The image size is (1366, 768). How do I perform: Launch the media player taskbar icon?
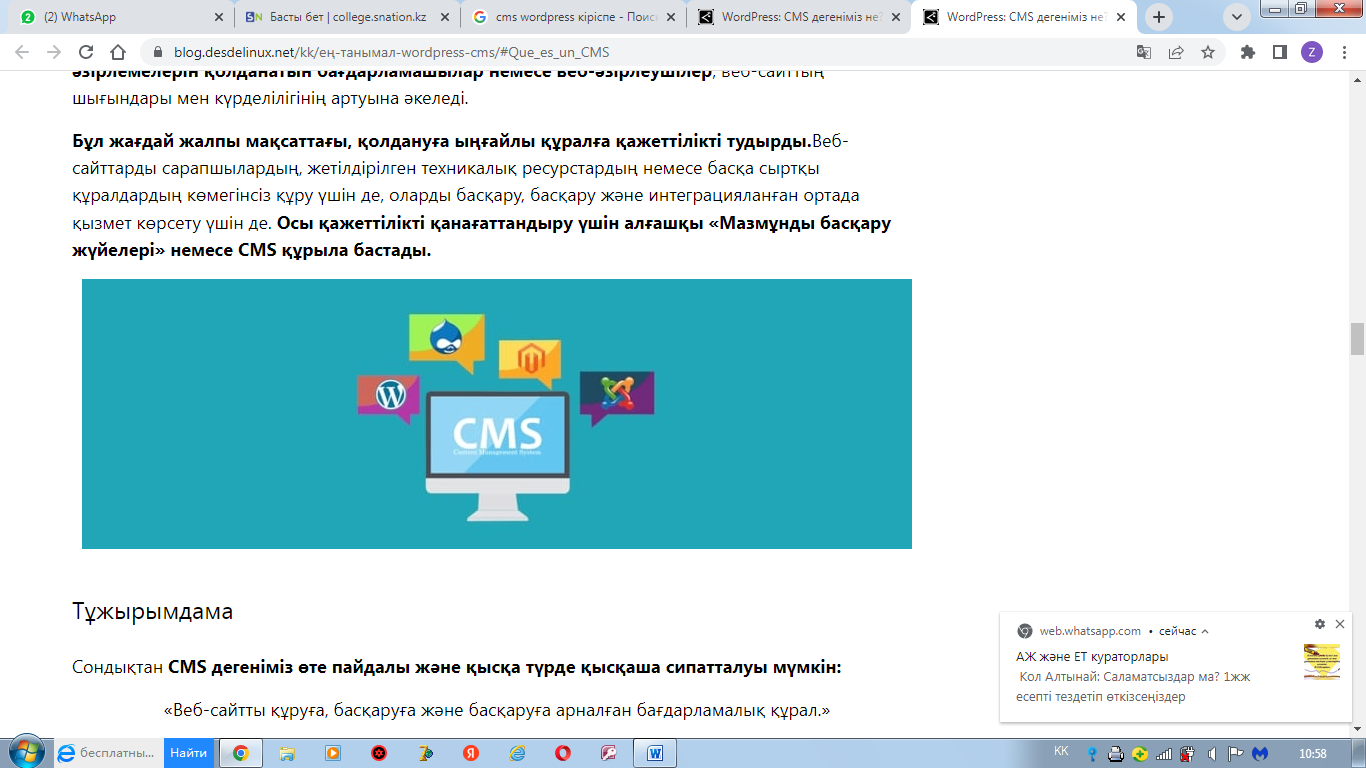(x=333, y=753)
